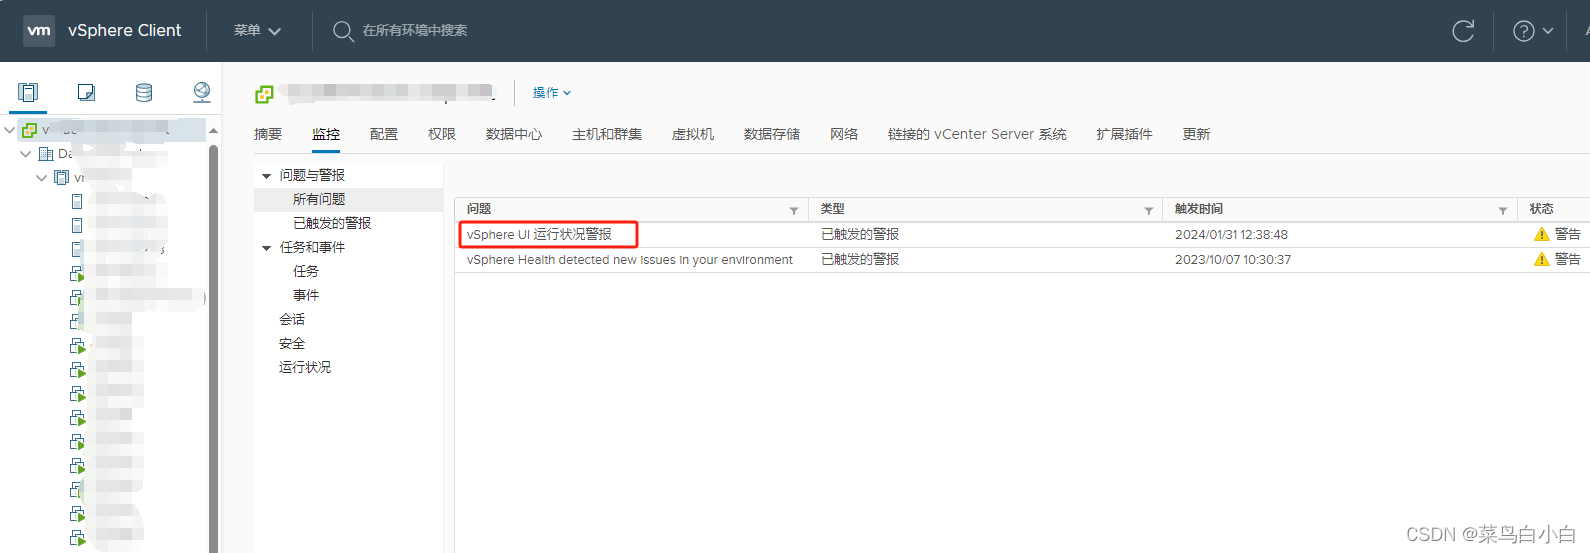Switch to the 摘要 tab

268,134
